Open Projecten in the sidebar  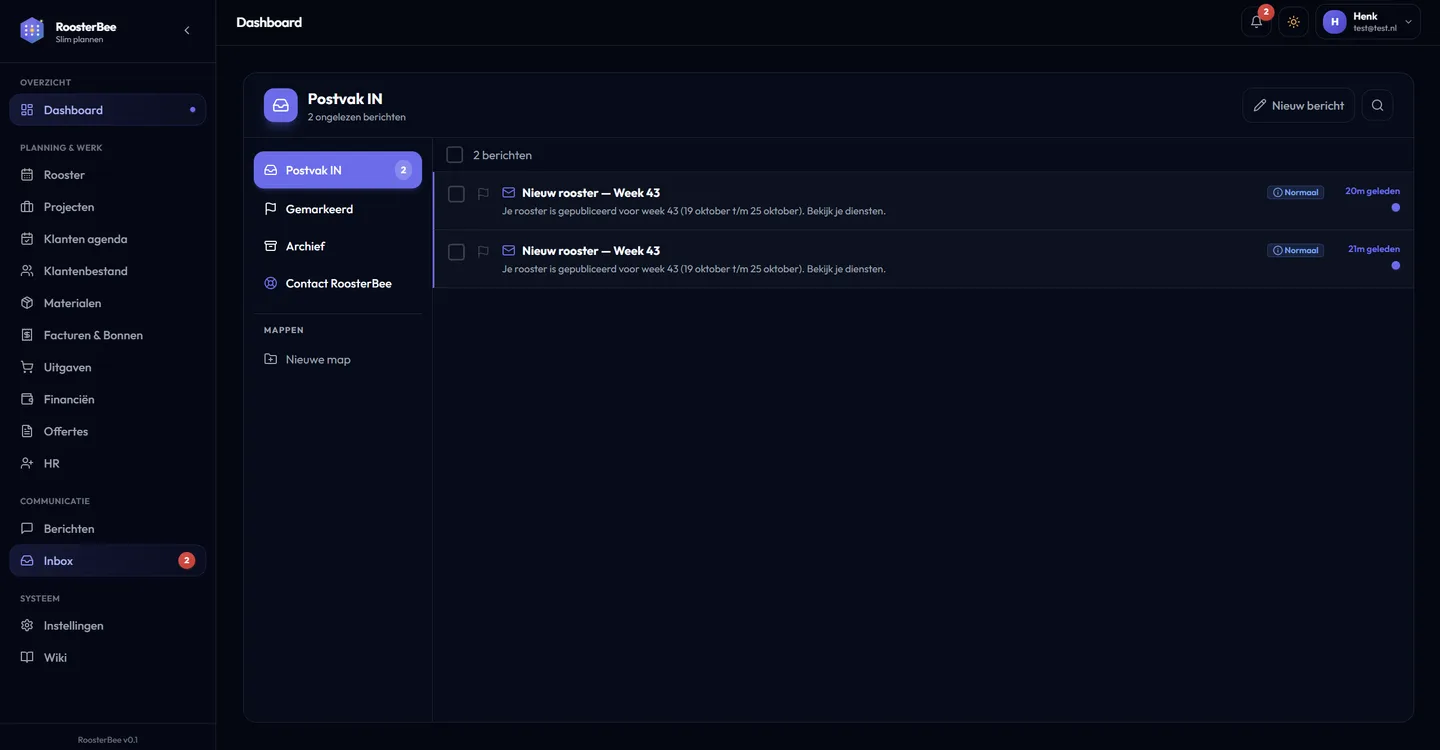coord(108,207)
